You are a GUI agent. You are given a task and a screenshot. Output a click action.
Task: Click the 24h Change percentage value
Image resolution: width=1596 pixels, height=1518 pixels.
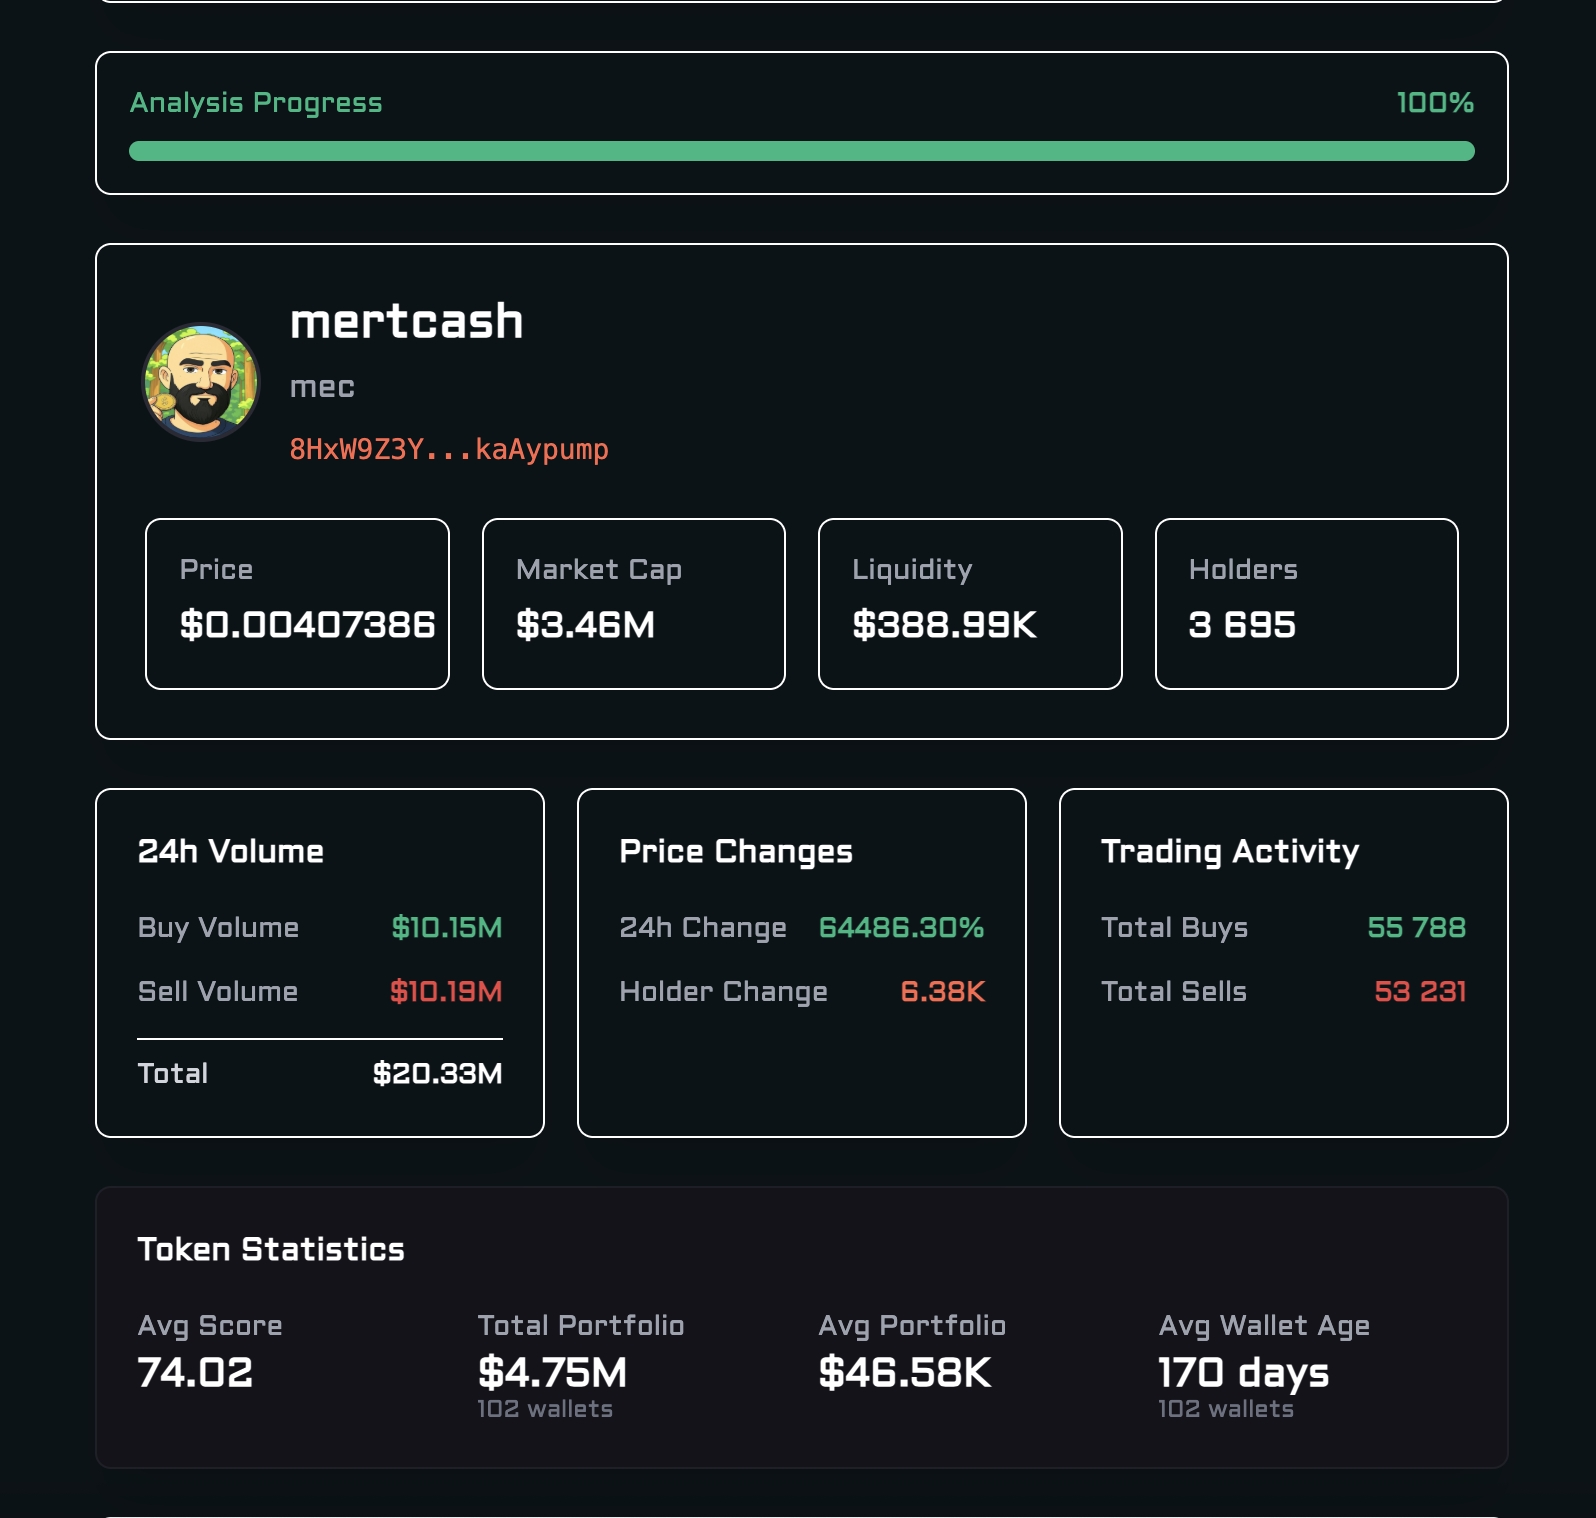tap(901, 928)
